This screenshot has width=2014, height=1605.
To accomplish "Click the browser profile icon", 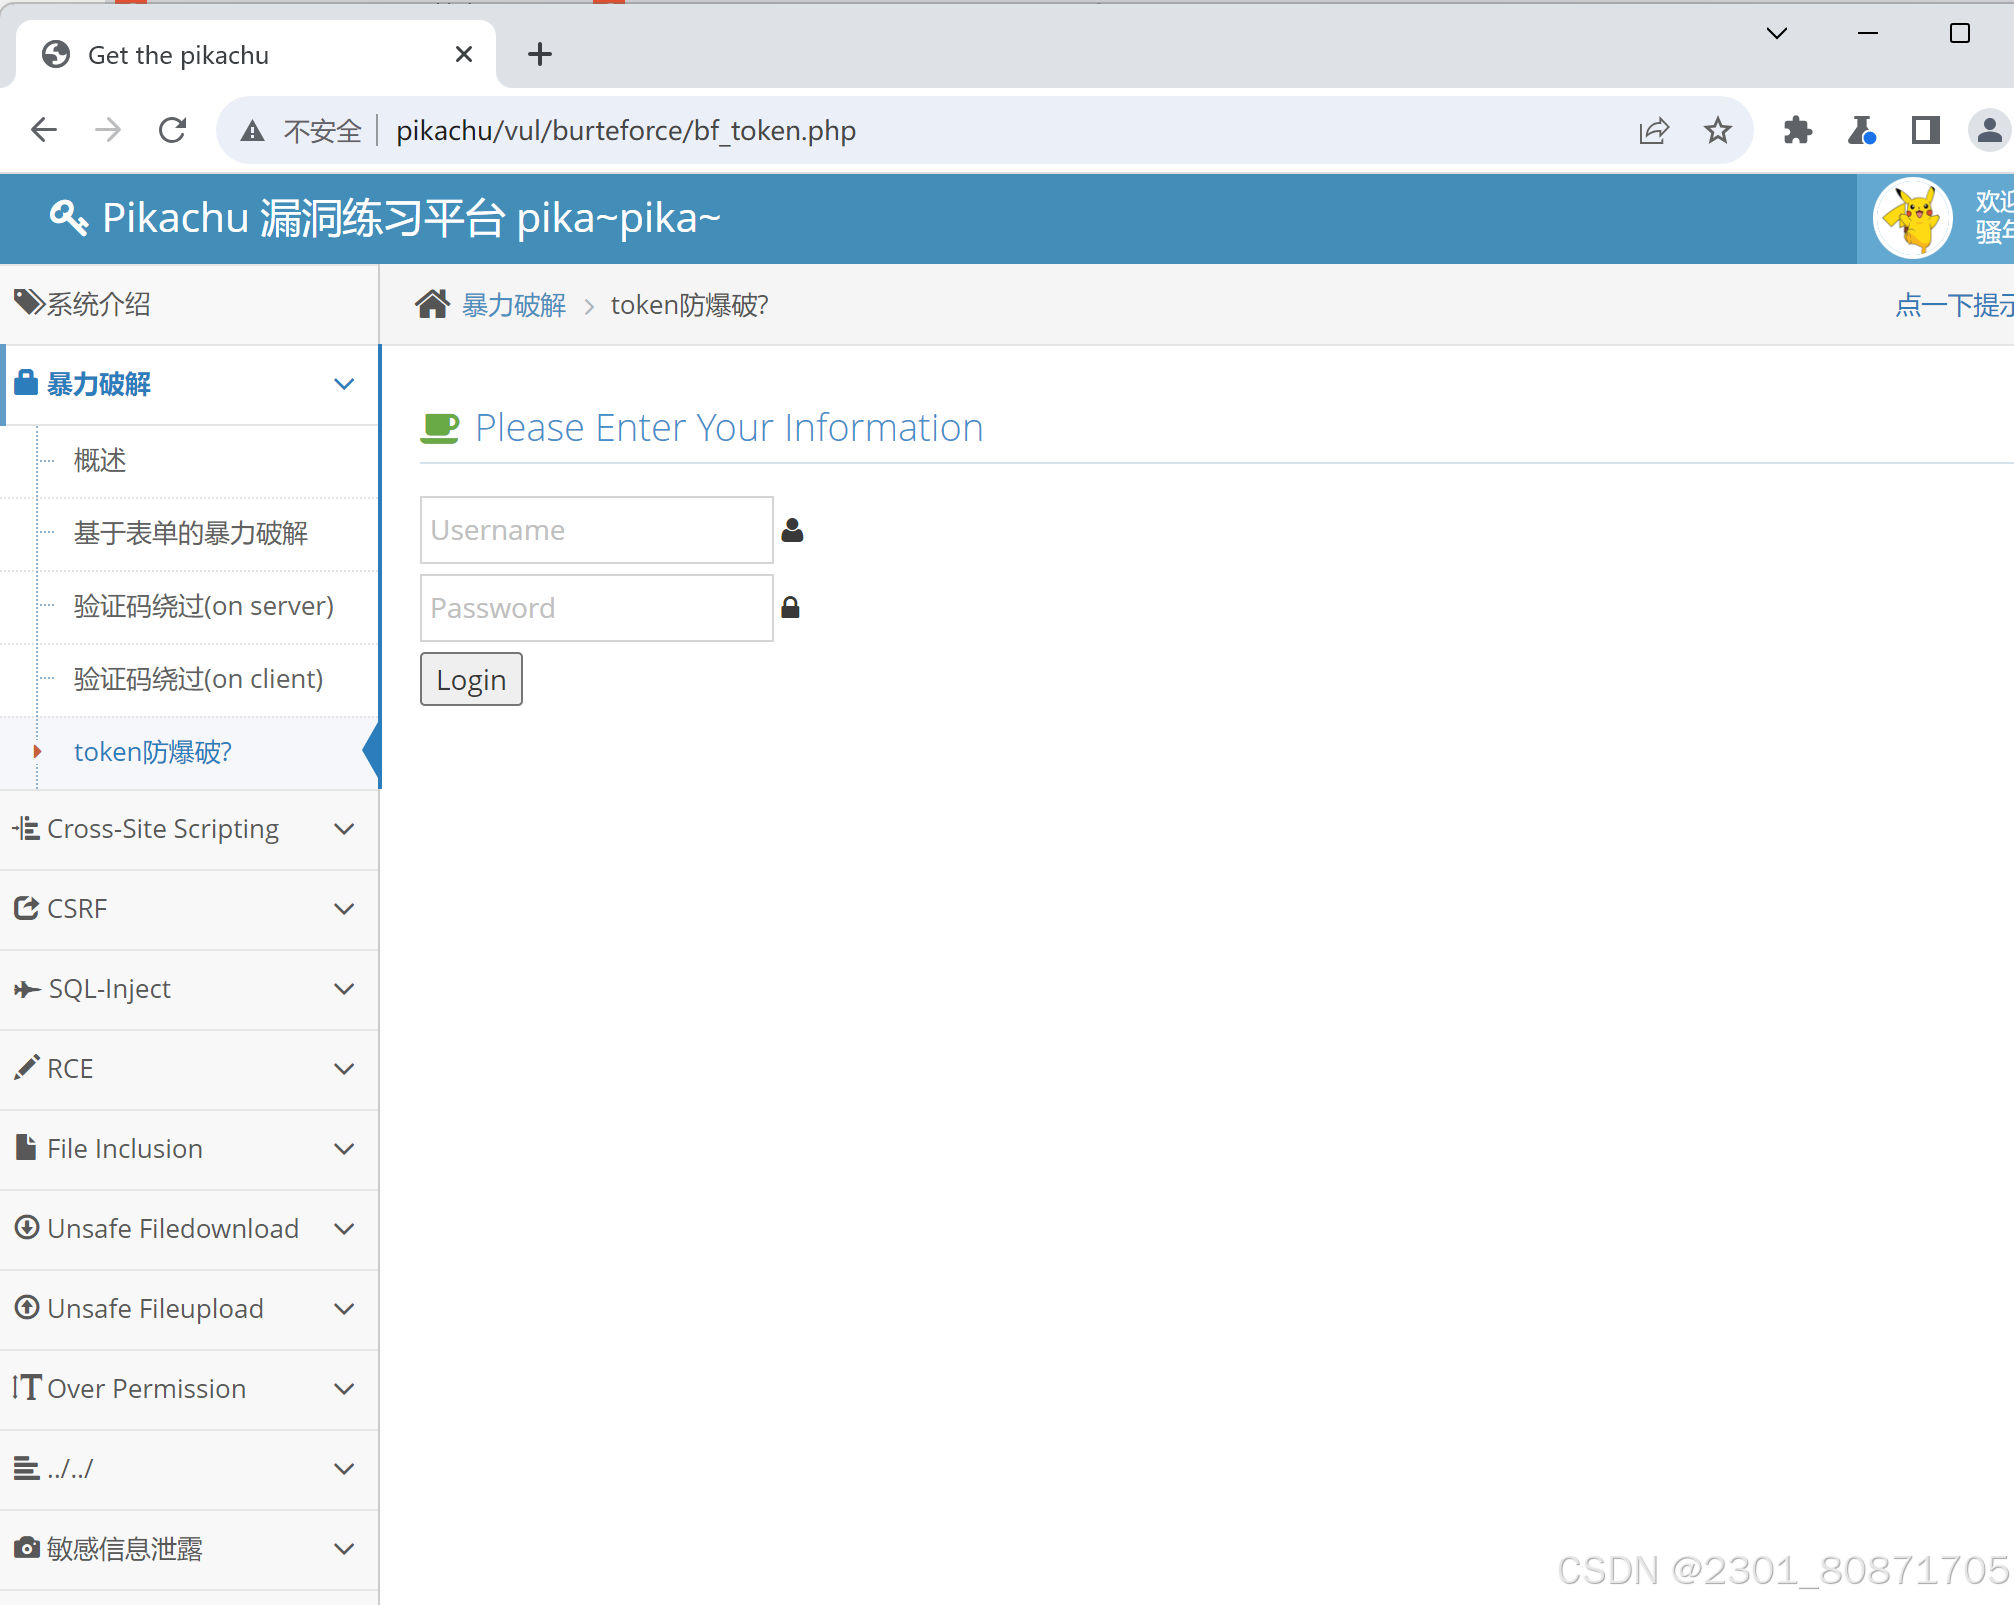I will coord(1988,130).
